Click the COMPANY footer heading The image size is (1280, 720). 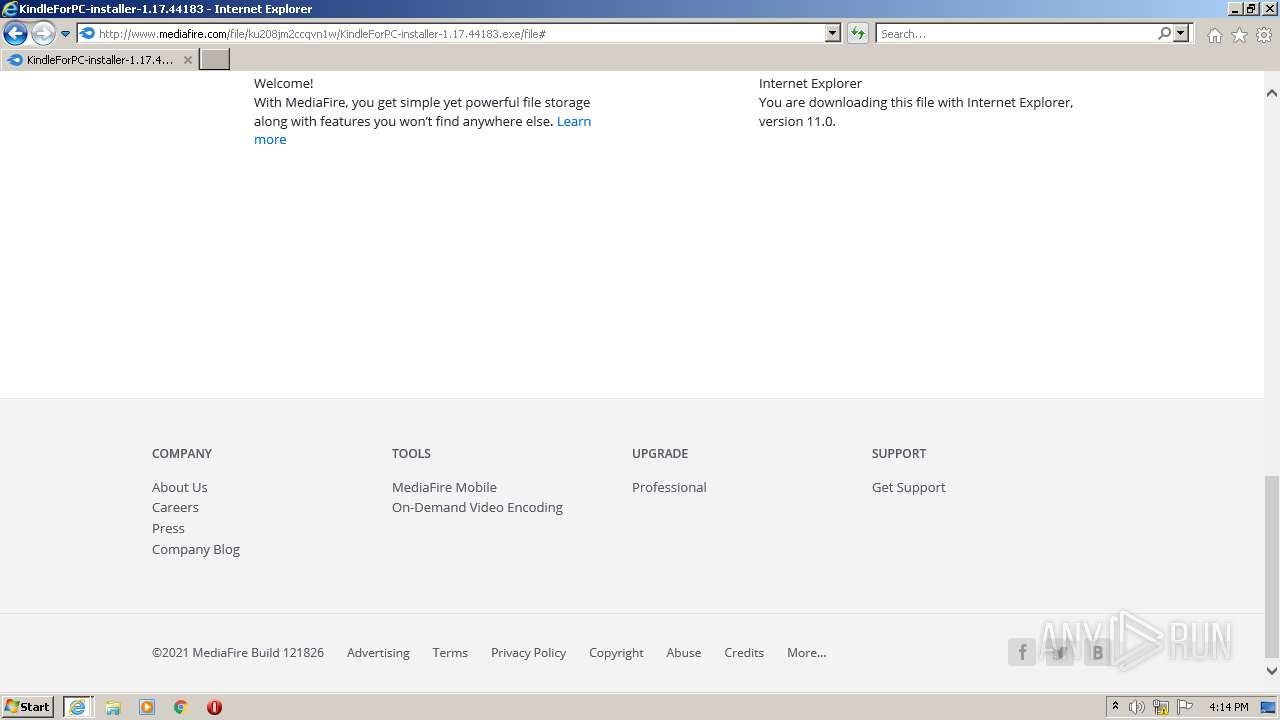(182, 453)
